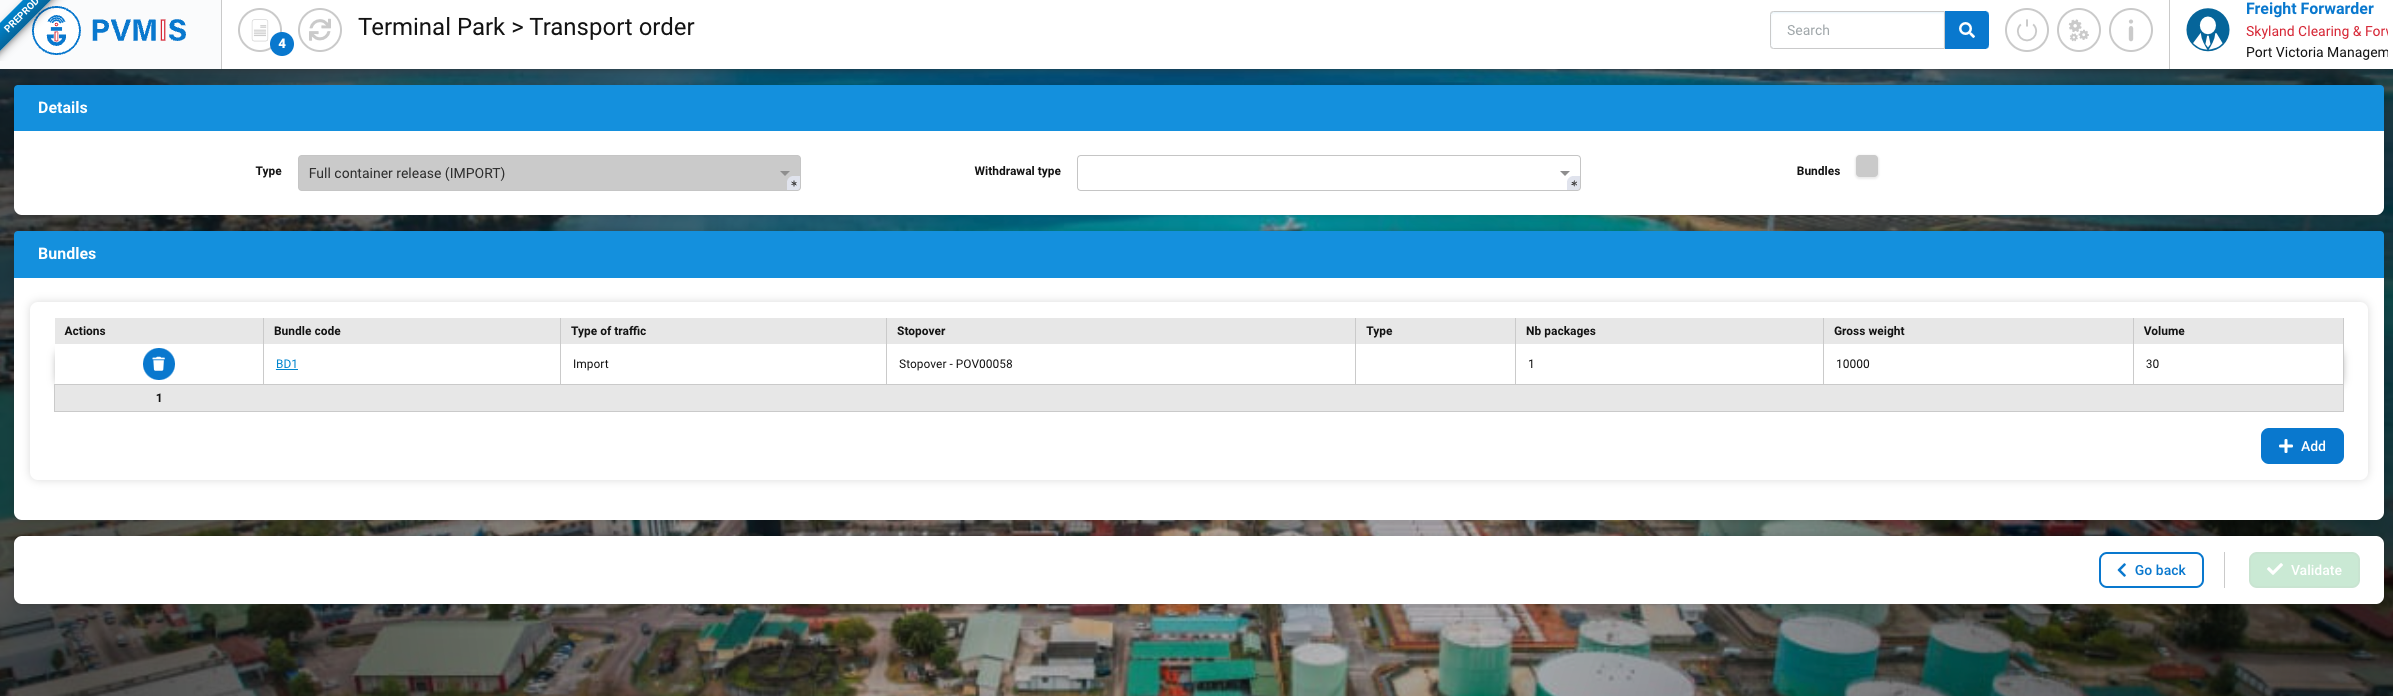Click the Go back button

coord(2150,570)
